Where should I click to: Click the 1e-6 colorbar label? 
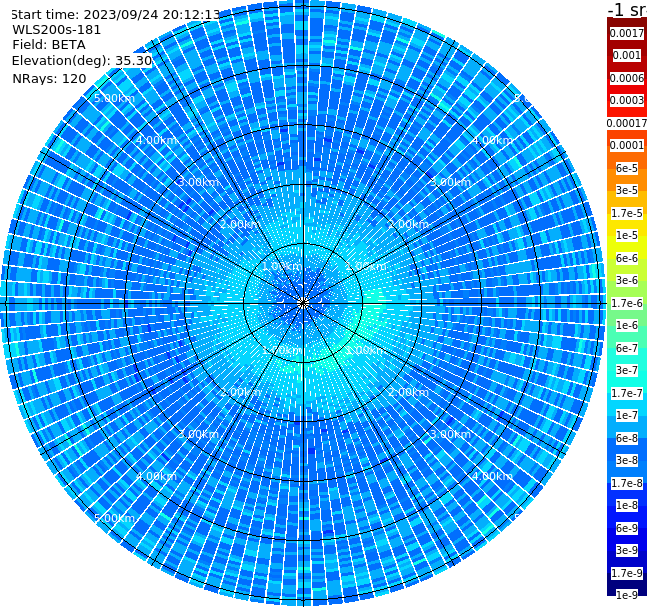[626, 325]
